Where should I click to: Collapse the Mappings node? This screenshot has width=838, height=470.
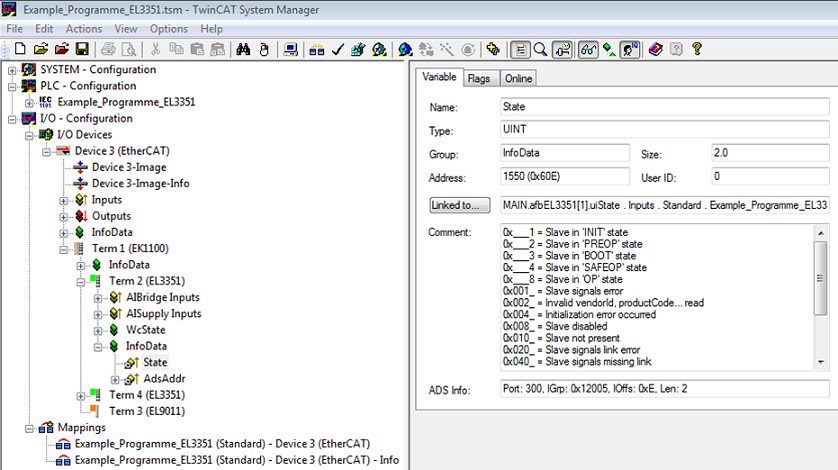[x=29, y=429]
